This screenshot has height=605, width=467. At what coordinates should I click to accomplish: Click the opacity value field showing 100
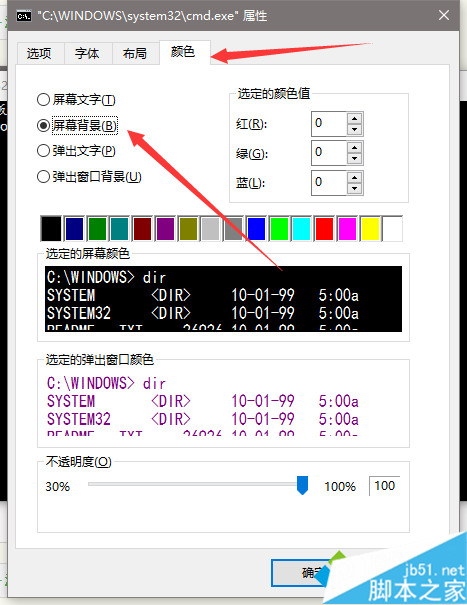tap(384, 486)
